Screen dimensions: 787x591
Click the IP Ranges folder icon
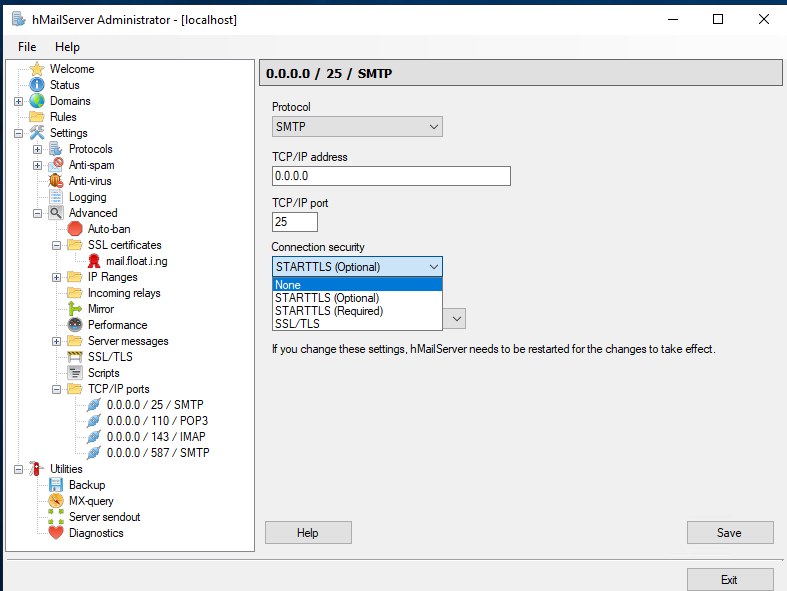click(75, 277)
